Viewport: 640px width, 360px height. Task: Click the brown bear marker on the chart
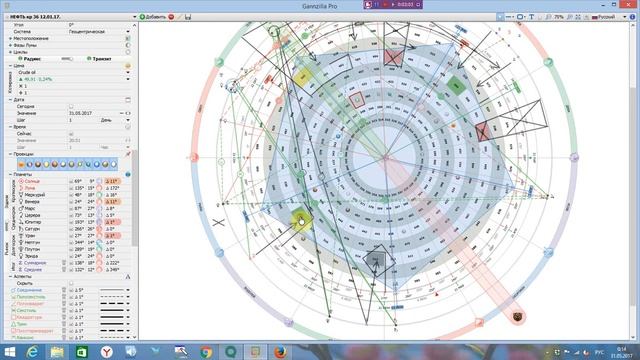[517, 316]
